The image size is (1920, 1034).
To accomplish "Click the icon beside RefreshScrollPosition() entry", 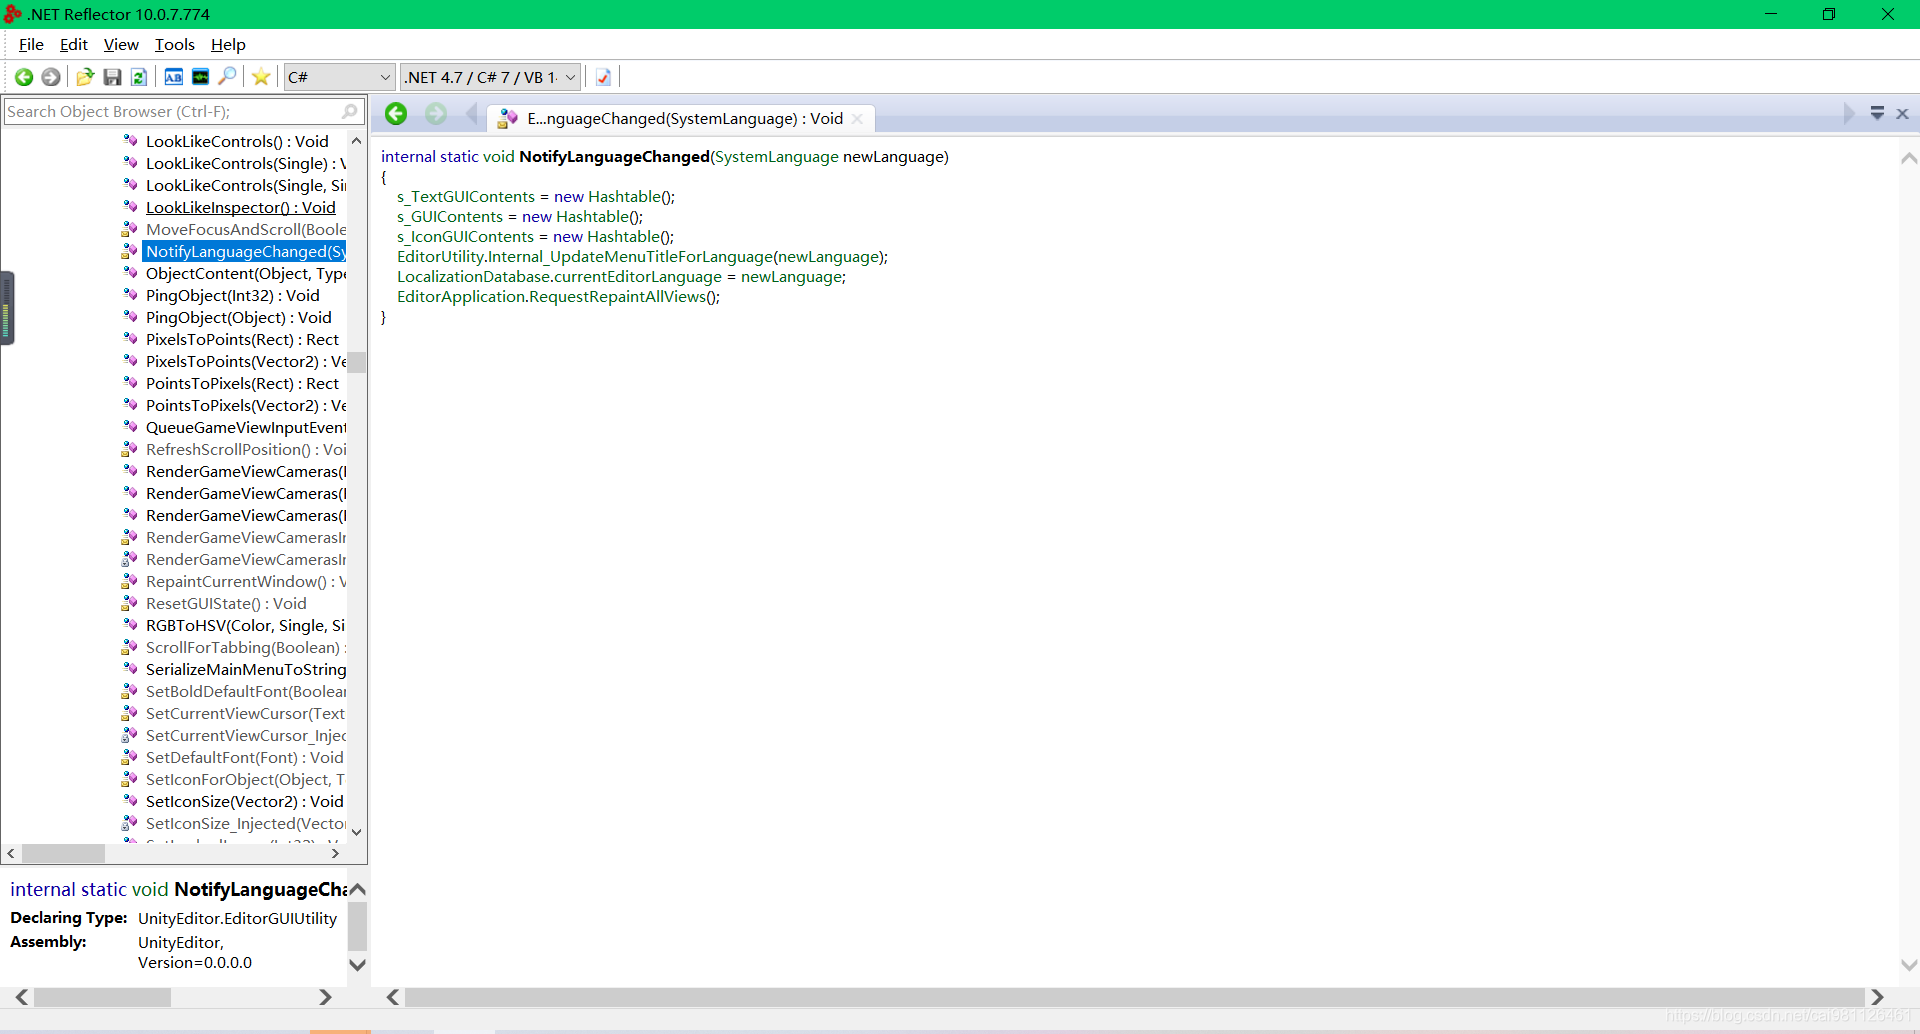I will (130, 449).
